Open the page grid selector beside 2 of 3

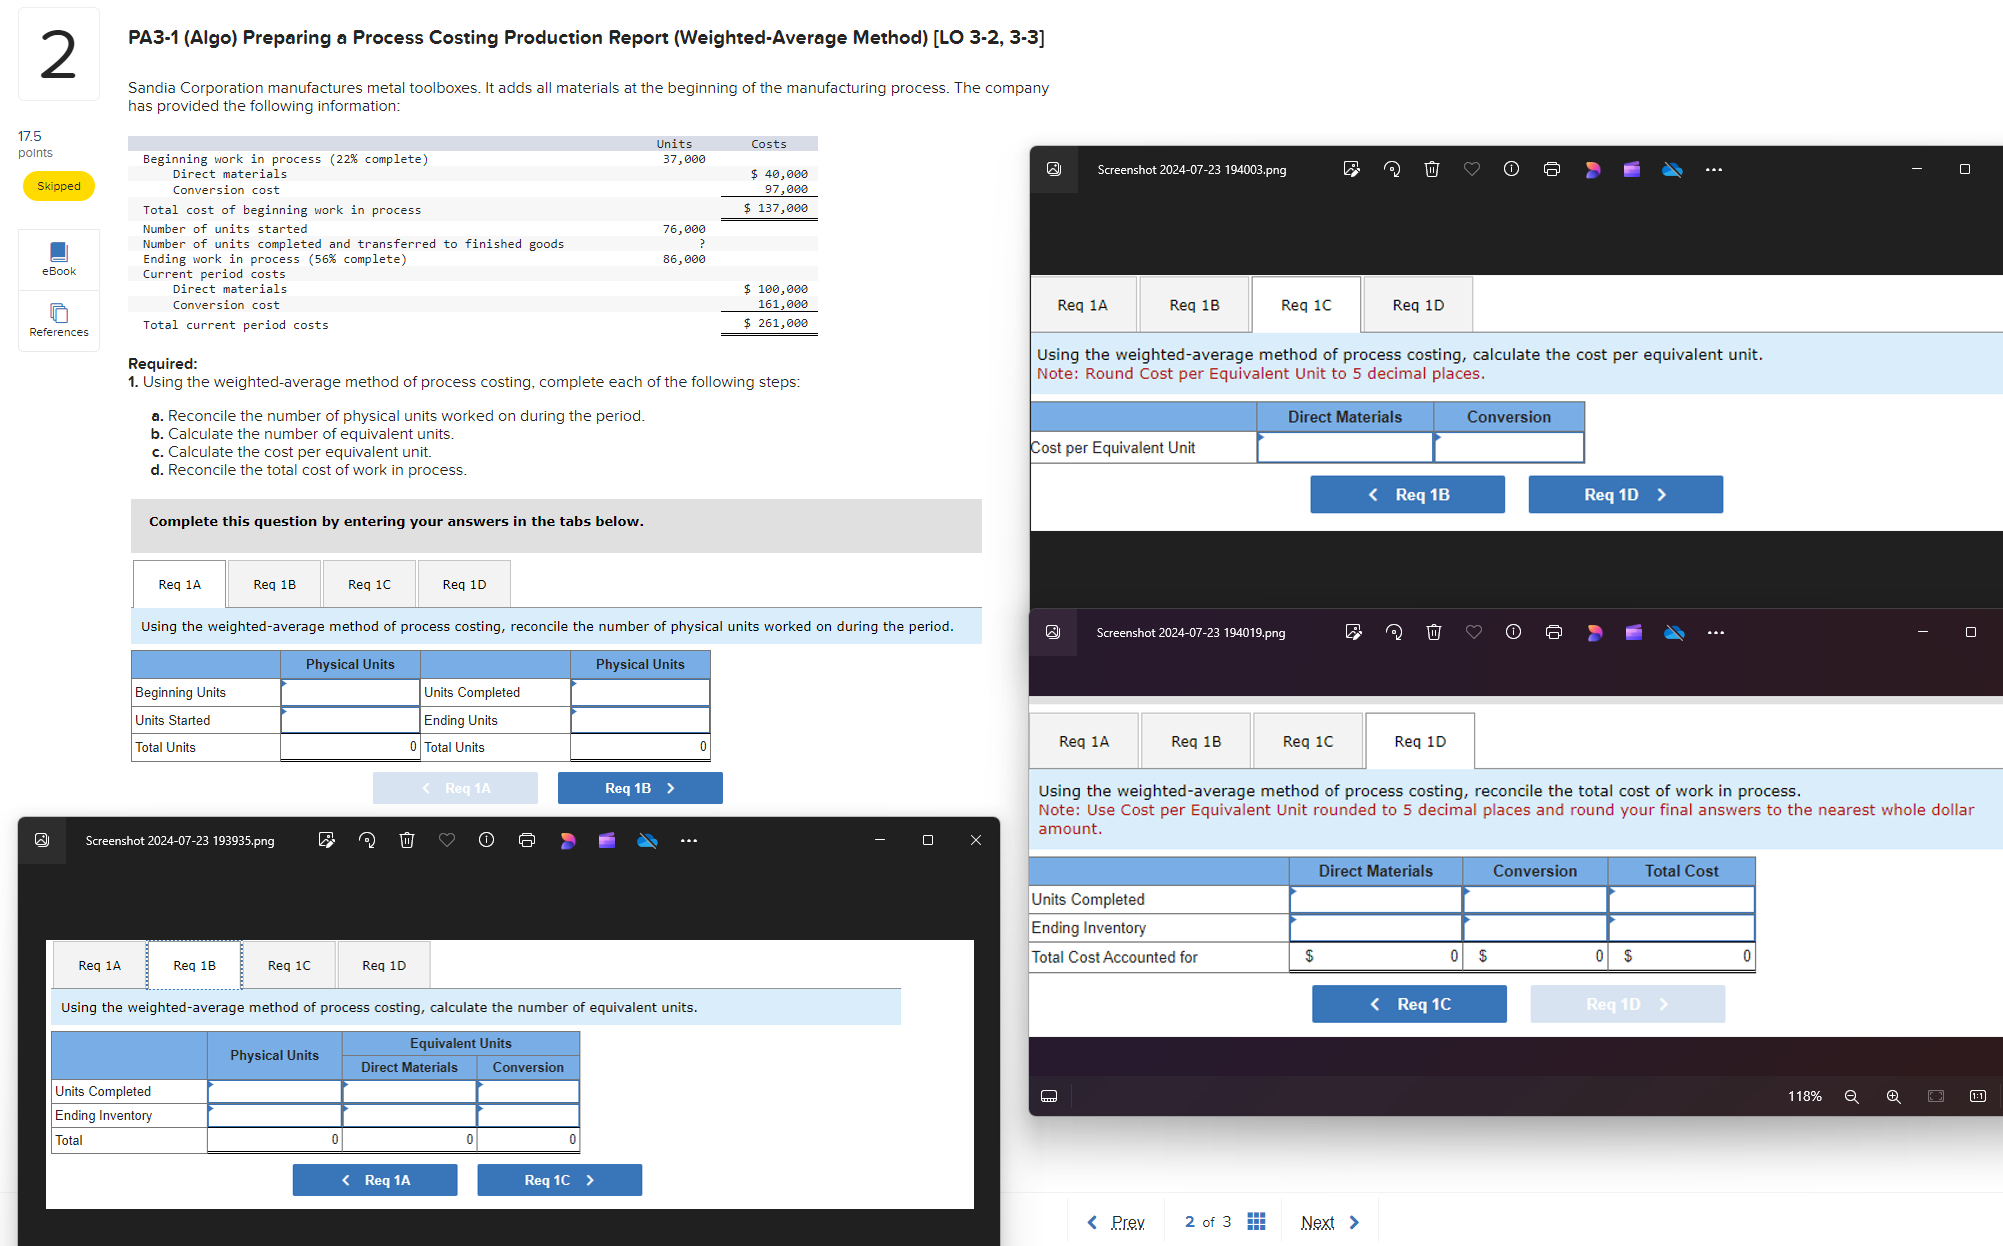[1256, 1222]
